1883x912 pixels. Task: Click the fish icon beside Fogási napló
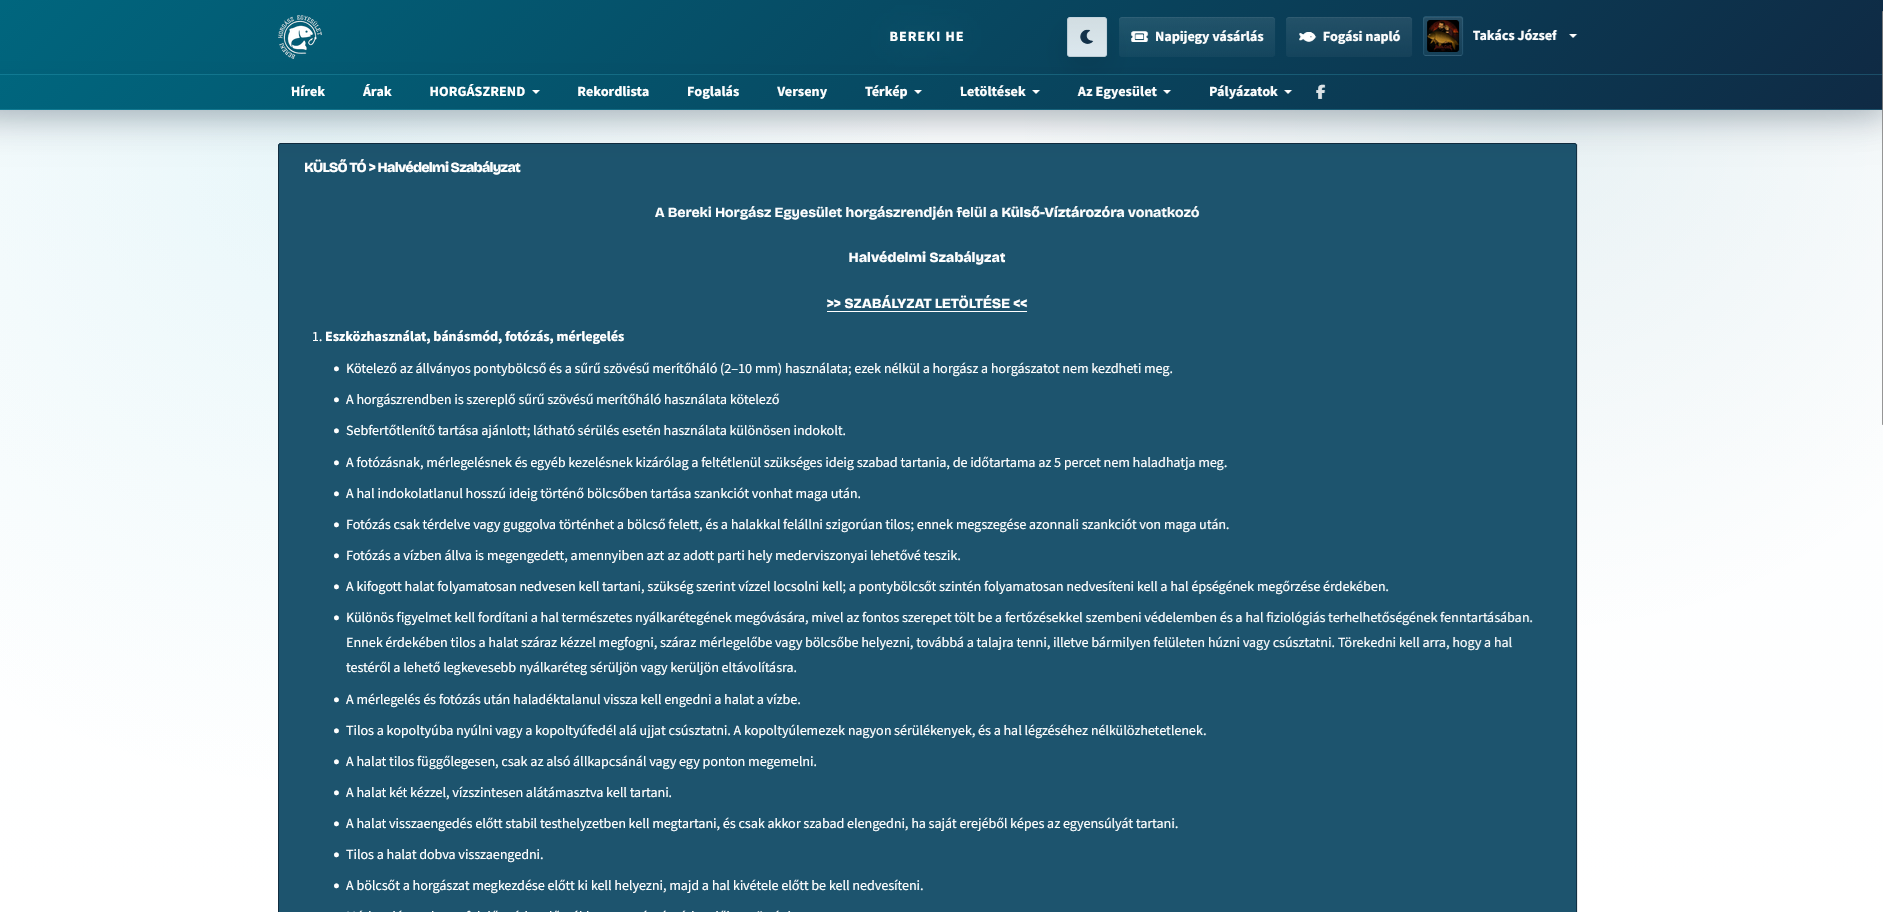(x=1307, y=37)
